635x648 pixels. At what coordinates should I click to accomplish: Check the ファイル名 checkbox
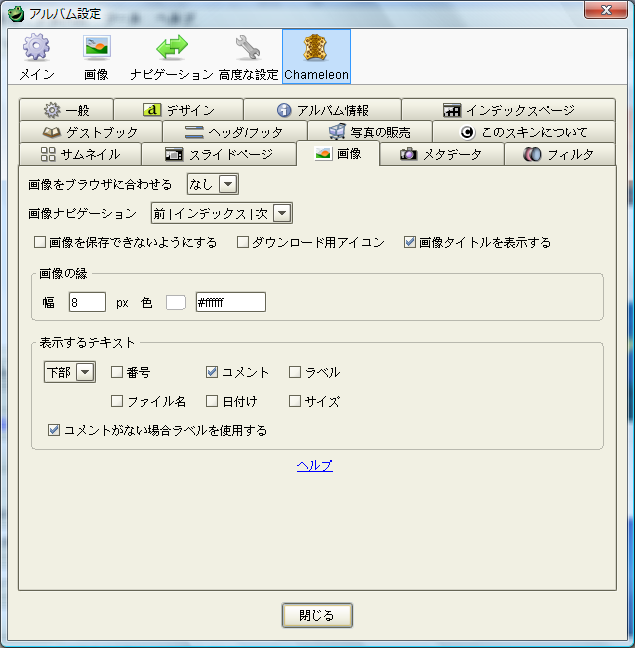117,401
